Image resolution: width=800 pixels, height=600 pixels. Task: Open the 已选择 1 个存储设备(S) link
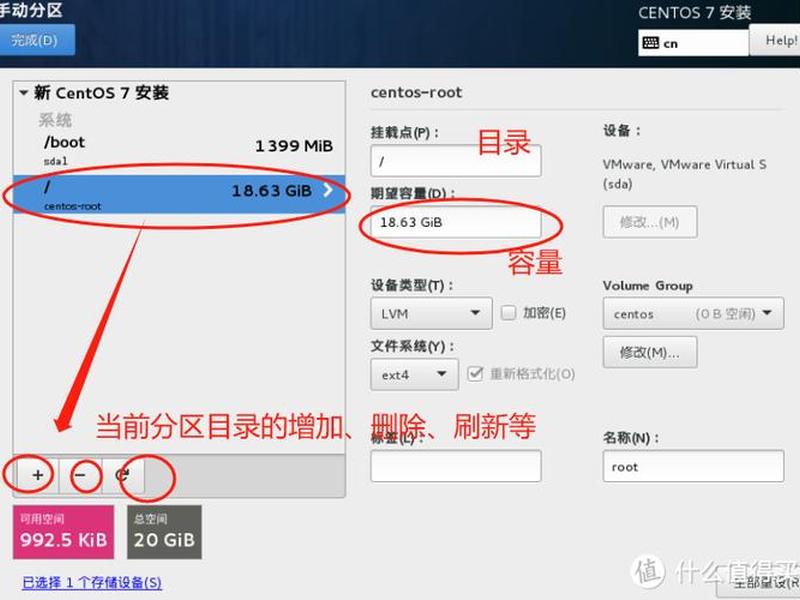tap(92, 583)
